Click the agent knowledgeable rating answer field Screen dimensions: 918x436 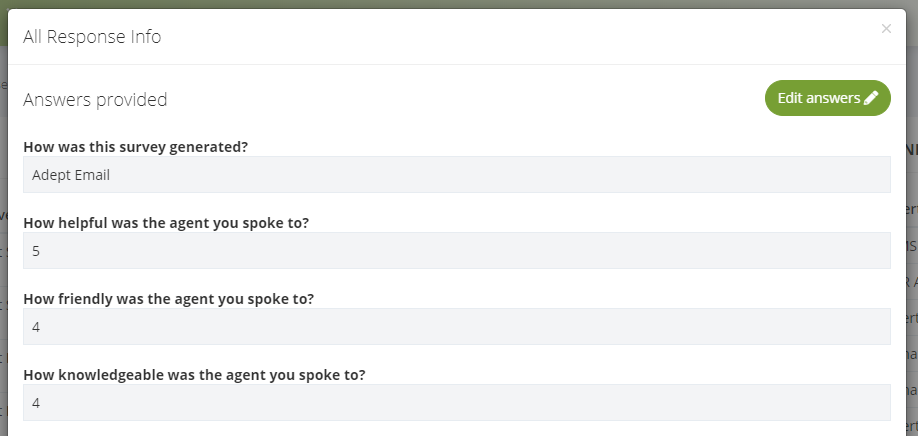tap(457, 403)
